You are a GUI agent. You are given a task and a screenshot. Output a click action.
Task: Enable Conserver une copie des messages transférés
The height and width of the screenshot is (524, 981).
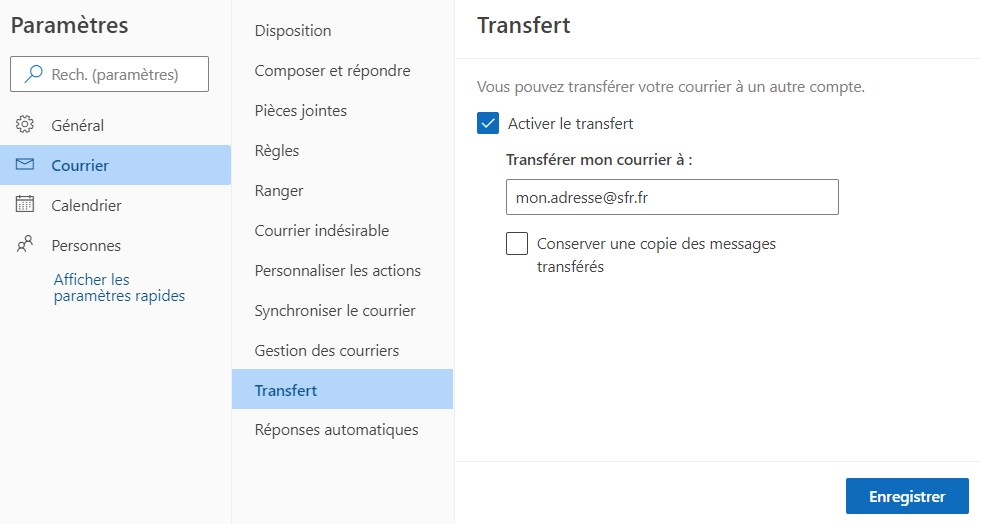(517, 243)
